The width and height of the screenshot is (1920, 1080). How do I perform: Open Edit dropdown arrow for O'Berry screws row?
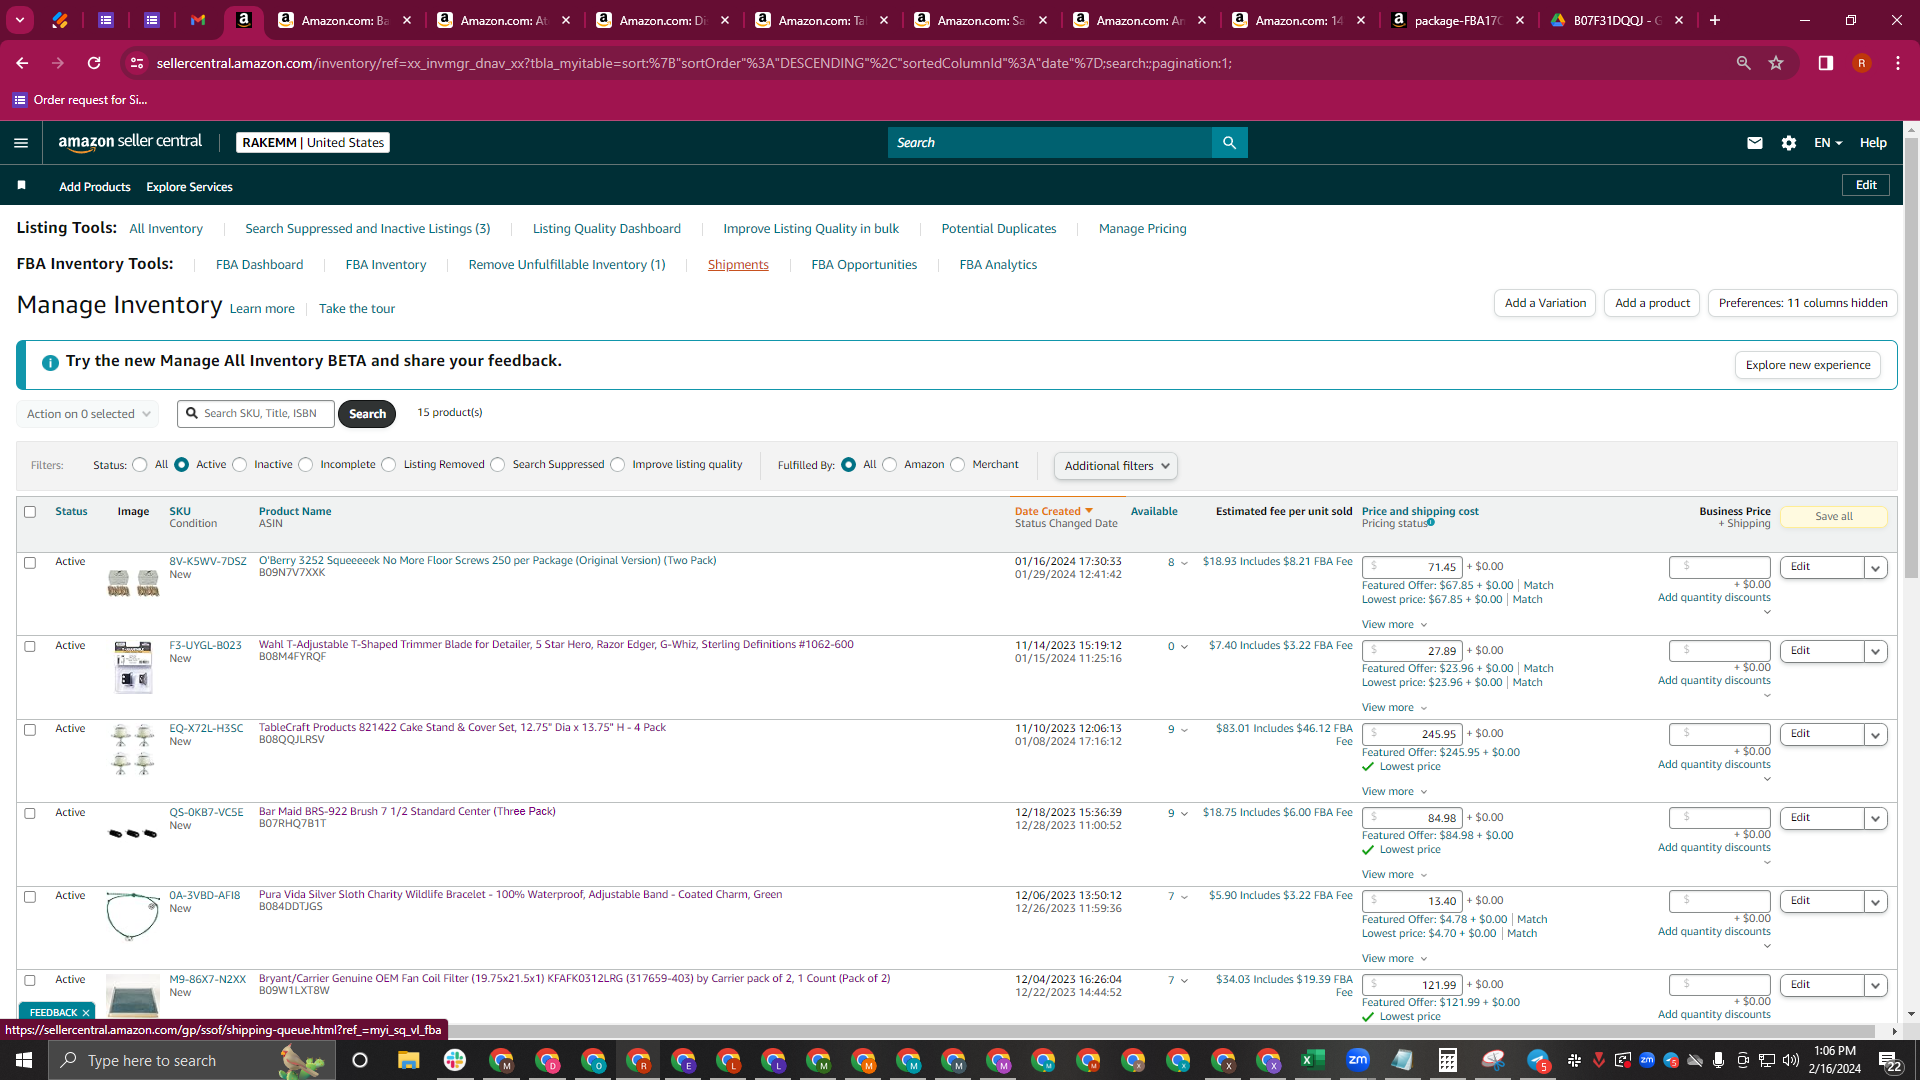tap(1876, 568)
